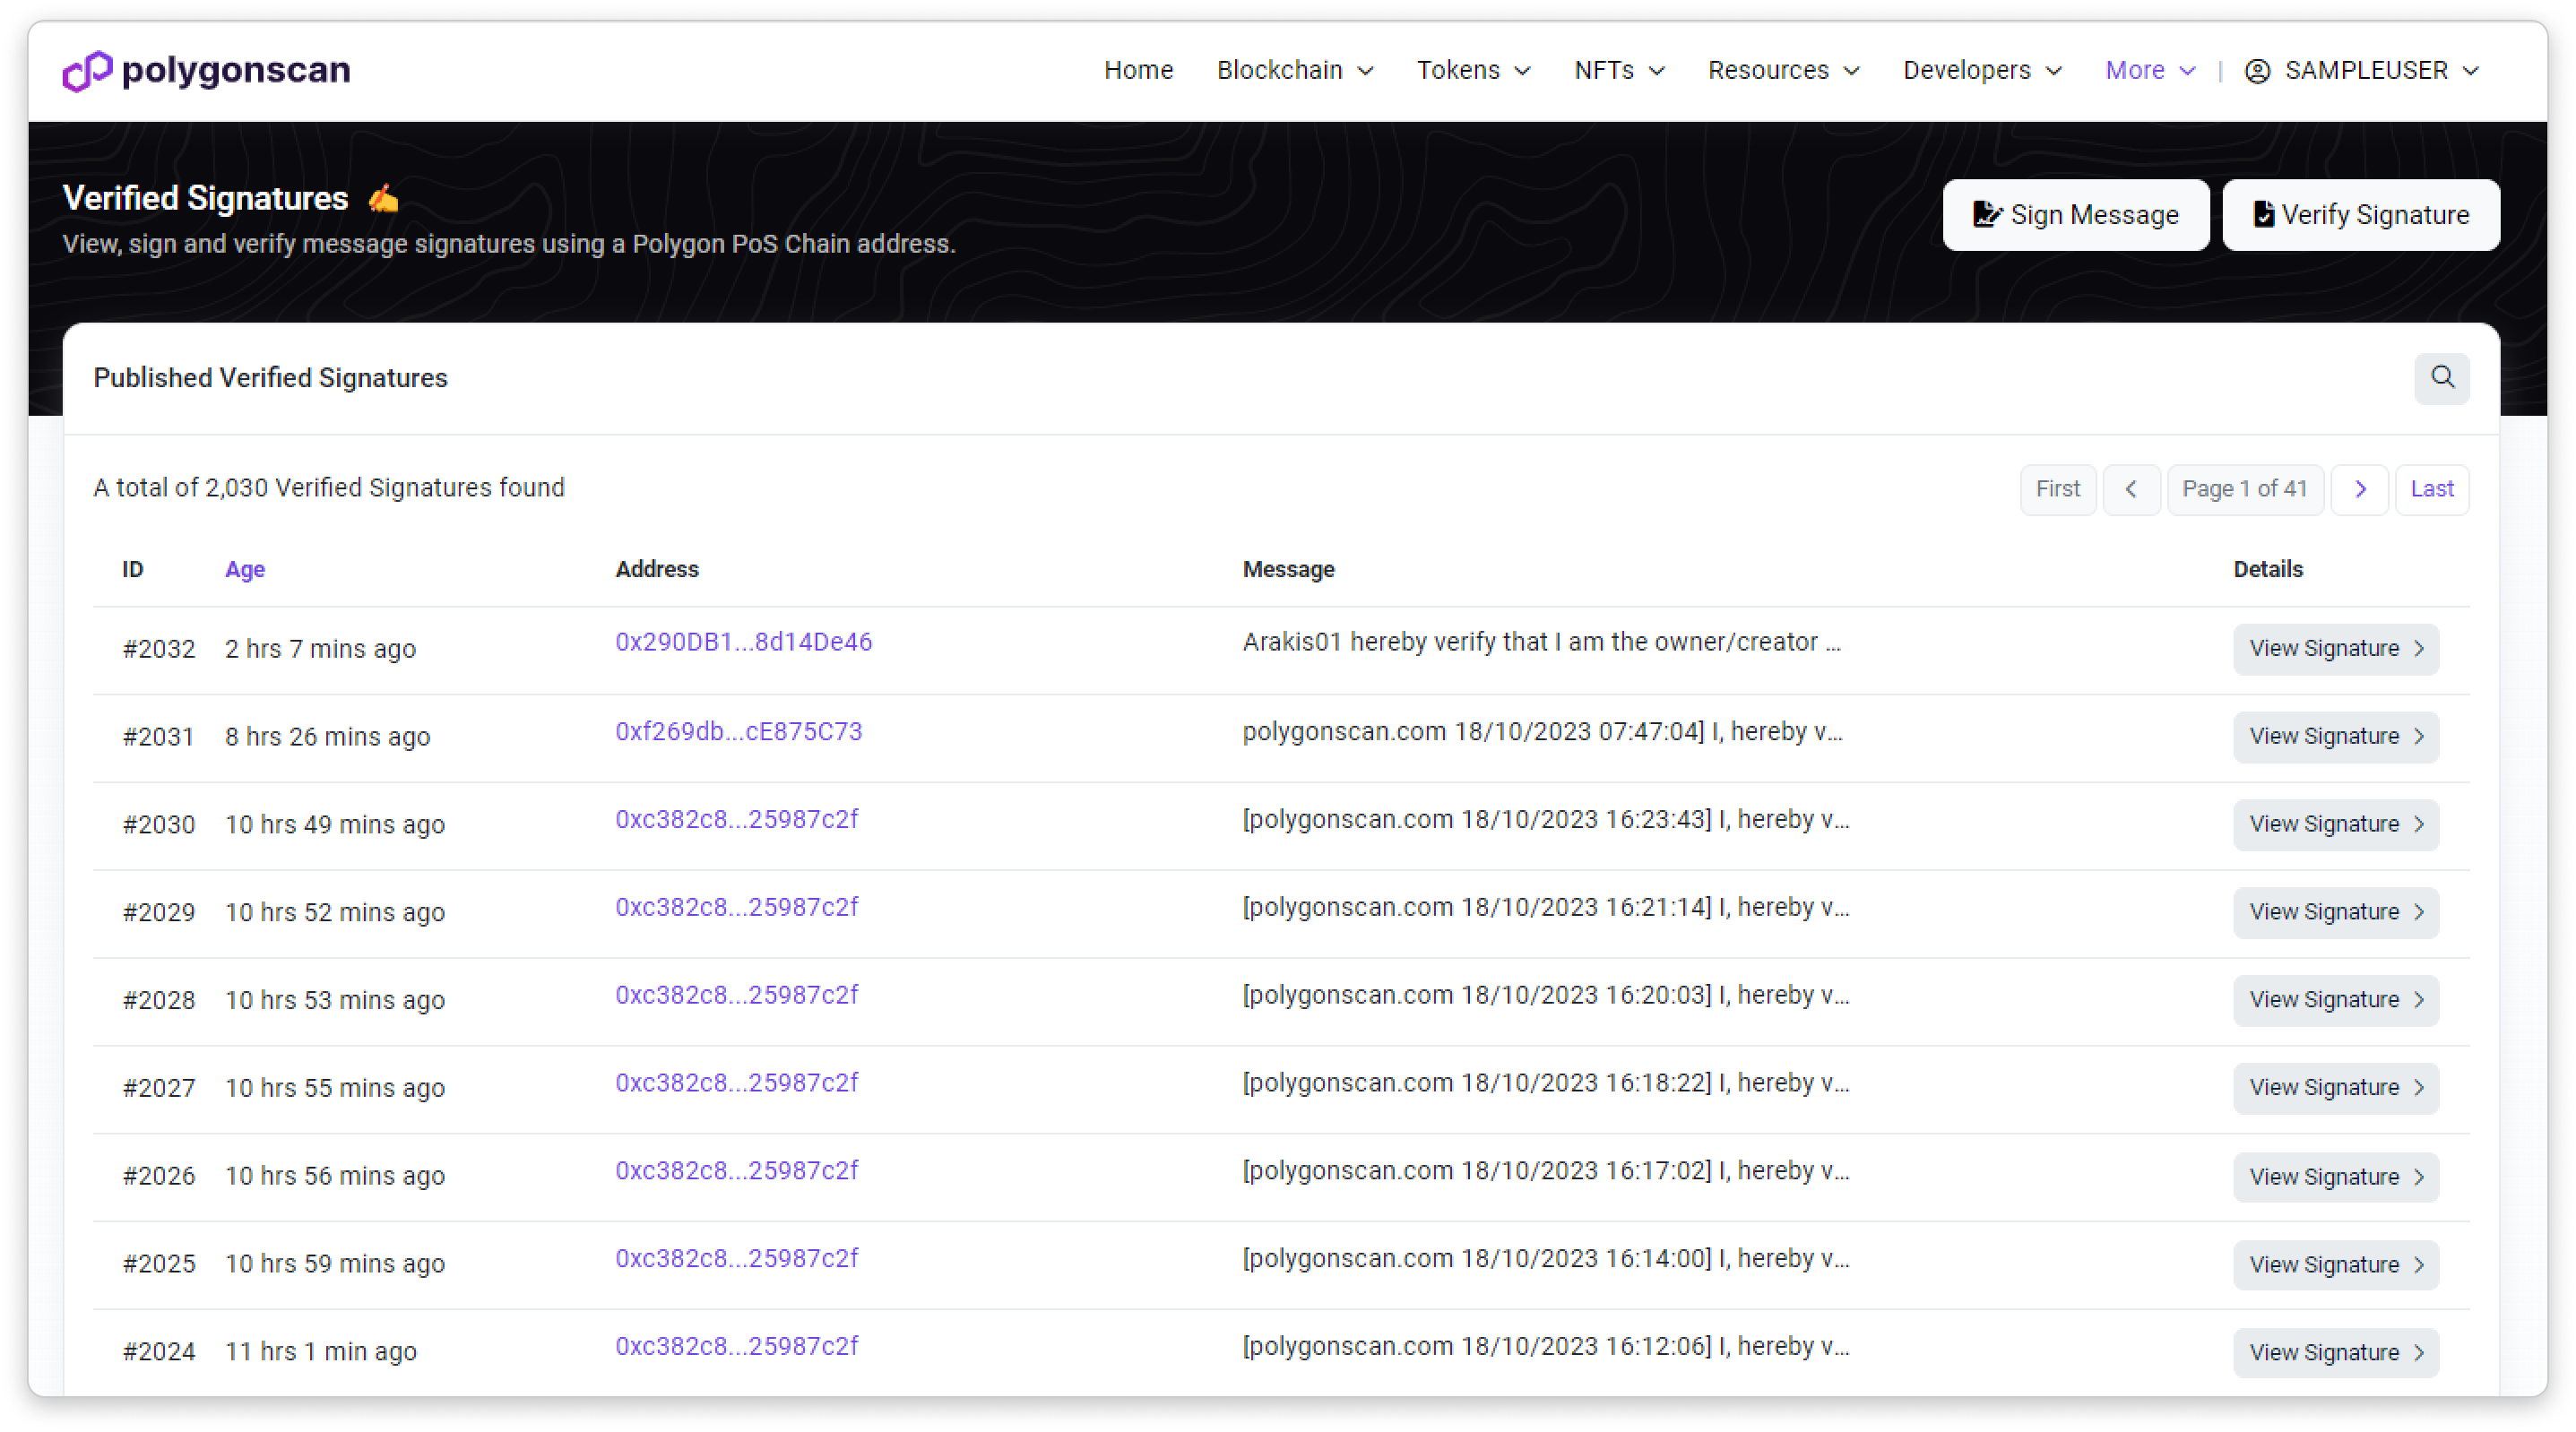Click the Verify Signature button

[x=2361, y=215]
